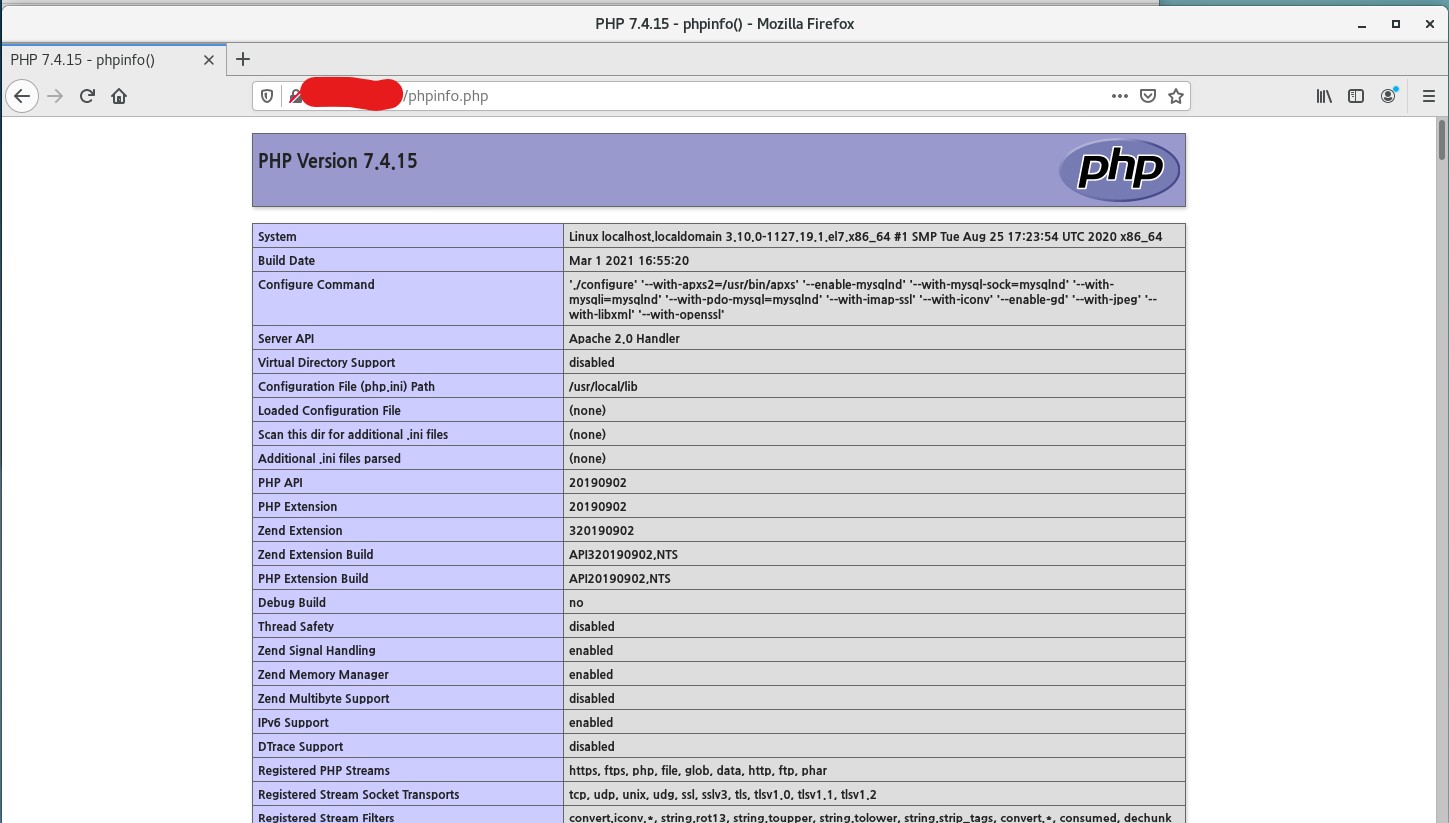Bookmark this page with star
Image resolution: width=1449 pixels, height=823 pixels.
[x=1176, y=96]
